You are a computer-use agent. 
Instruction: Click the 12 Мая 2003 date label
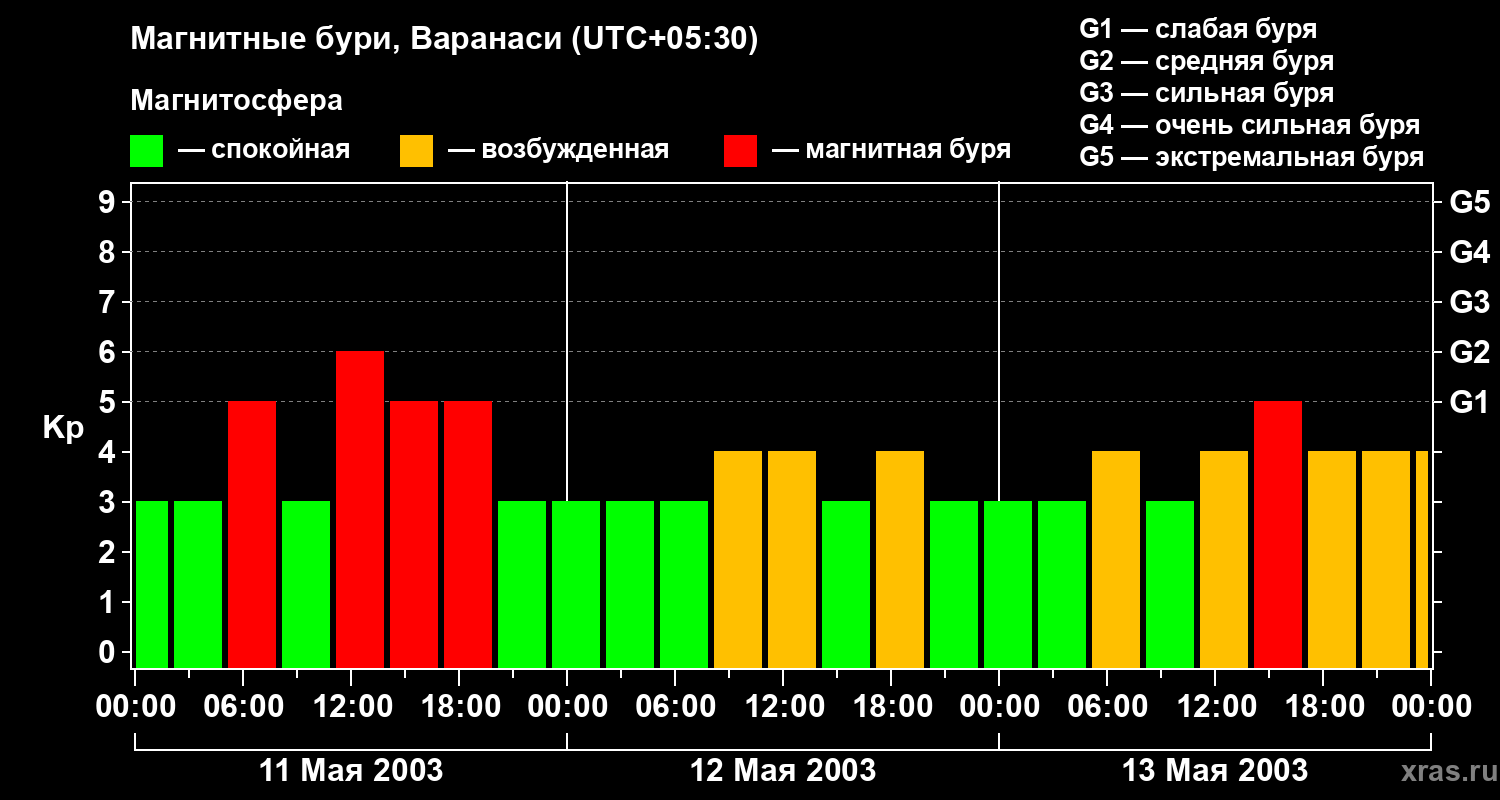pos(783,770)
